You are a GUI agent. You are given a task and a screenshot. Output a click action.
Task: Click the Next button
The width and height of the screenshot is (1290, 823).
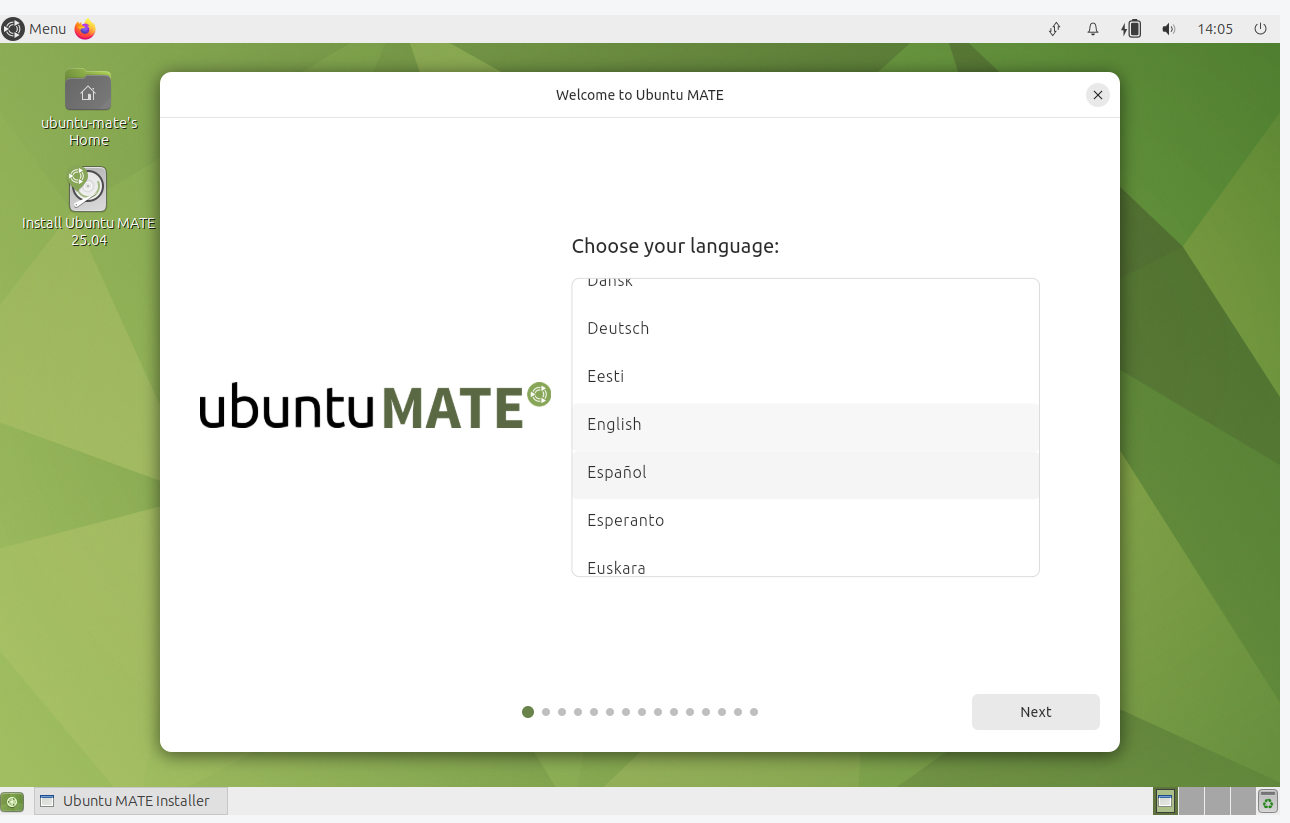pos(1036,712)
